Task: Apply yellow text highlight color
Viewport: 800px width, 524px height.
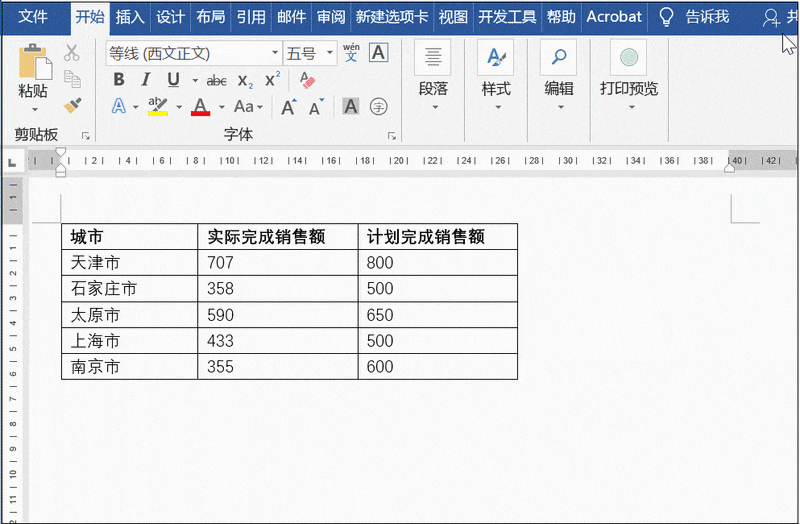Action: 158,107
